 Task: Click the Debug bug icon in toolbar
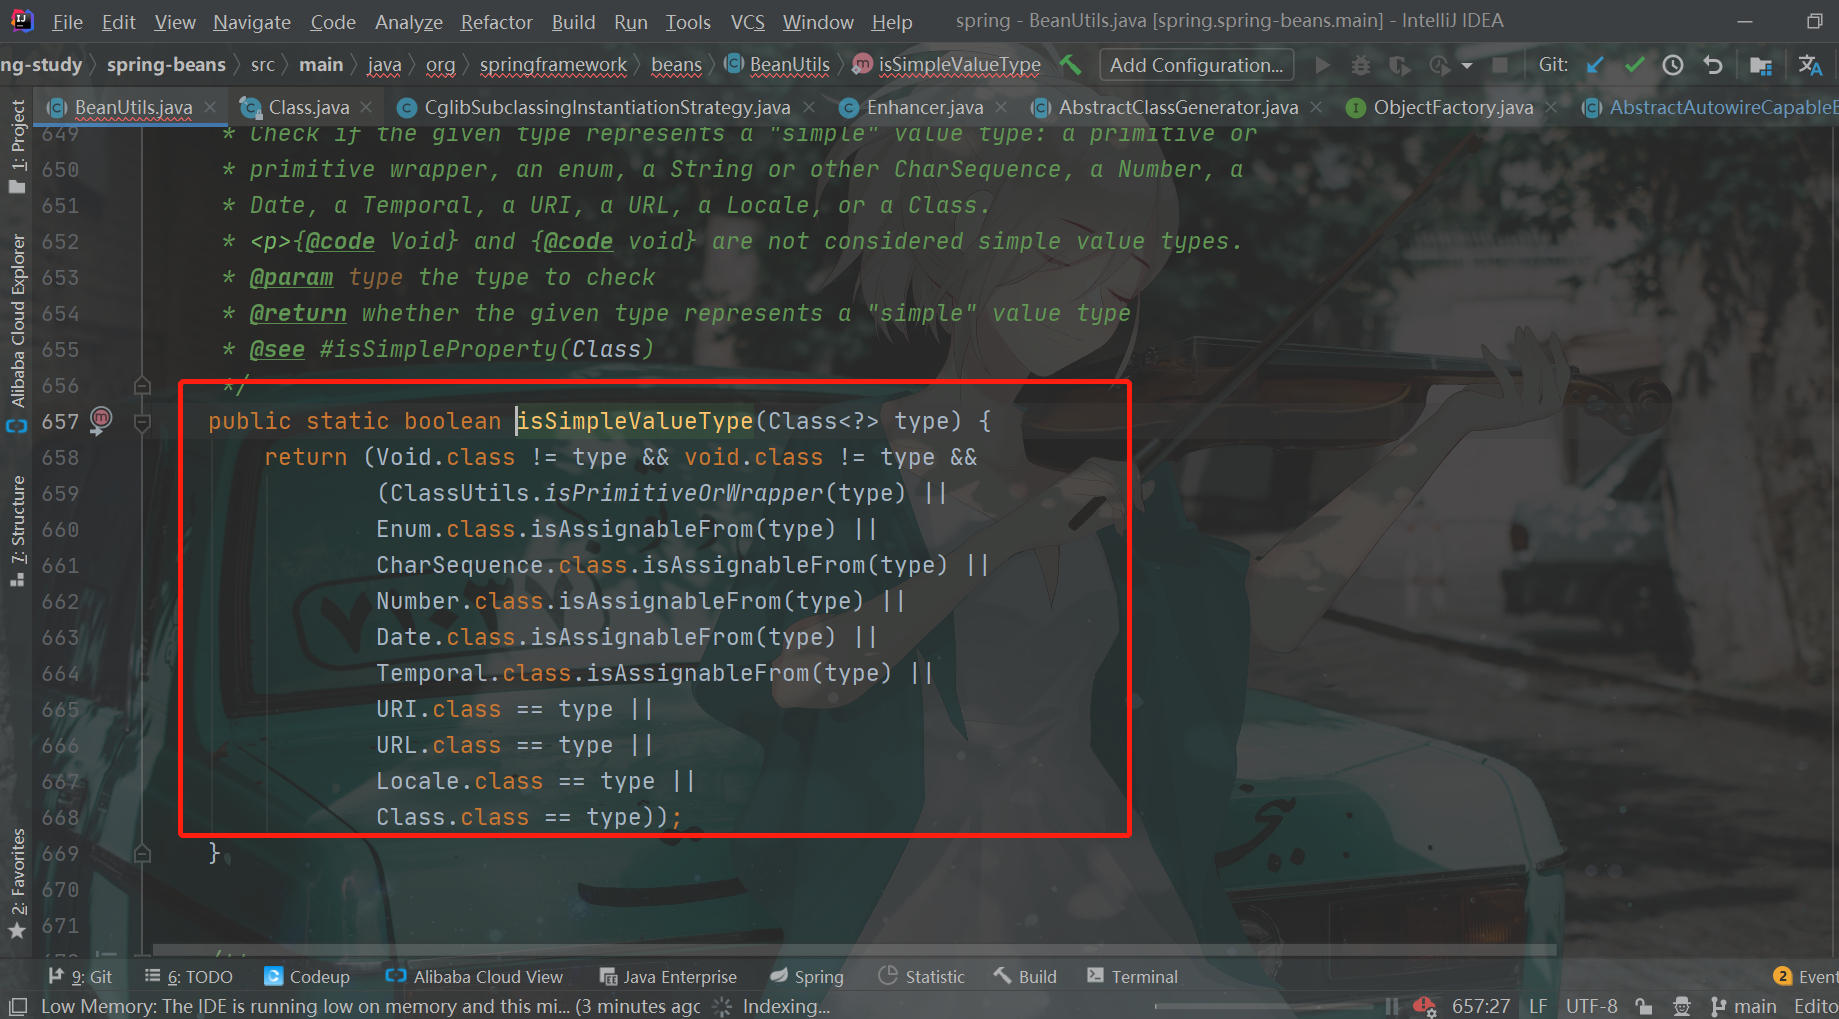pyautogui.click(x=1361, y=65)
